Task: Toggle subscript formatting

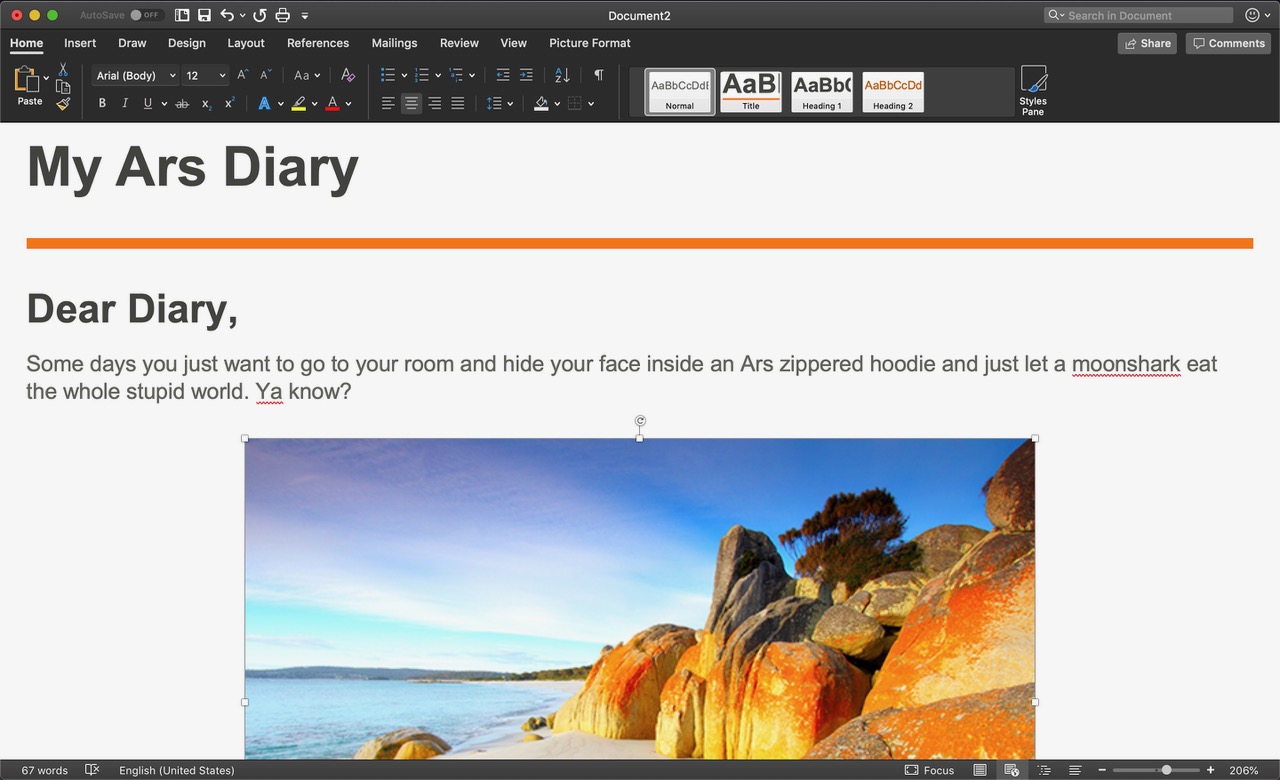Action: (206, 103)
